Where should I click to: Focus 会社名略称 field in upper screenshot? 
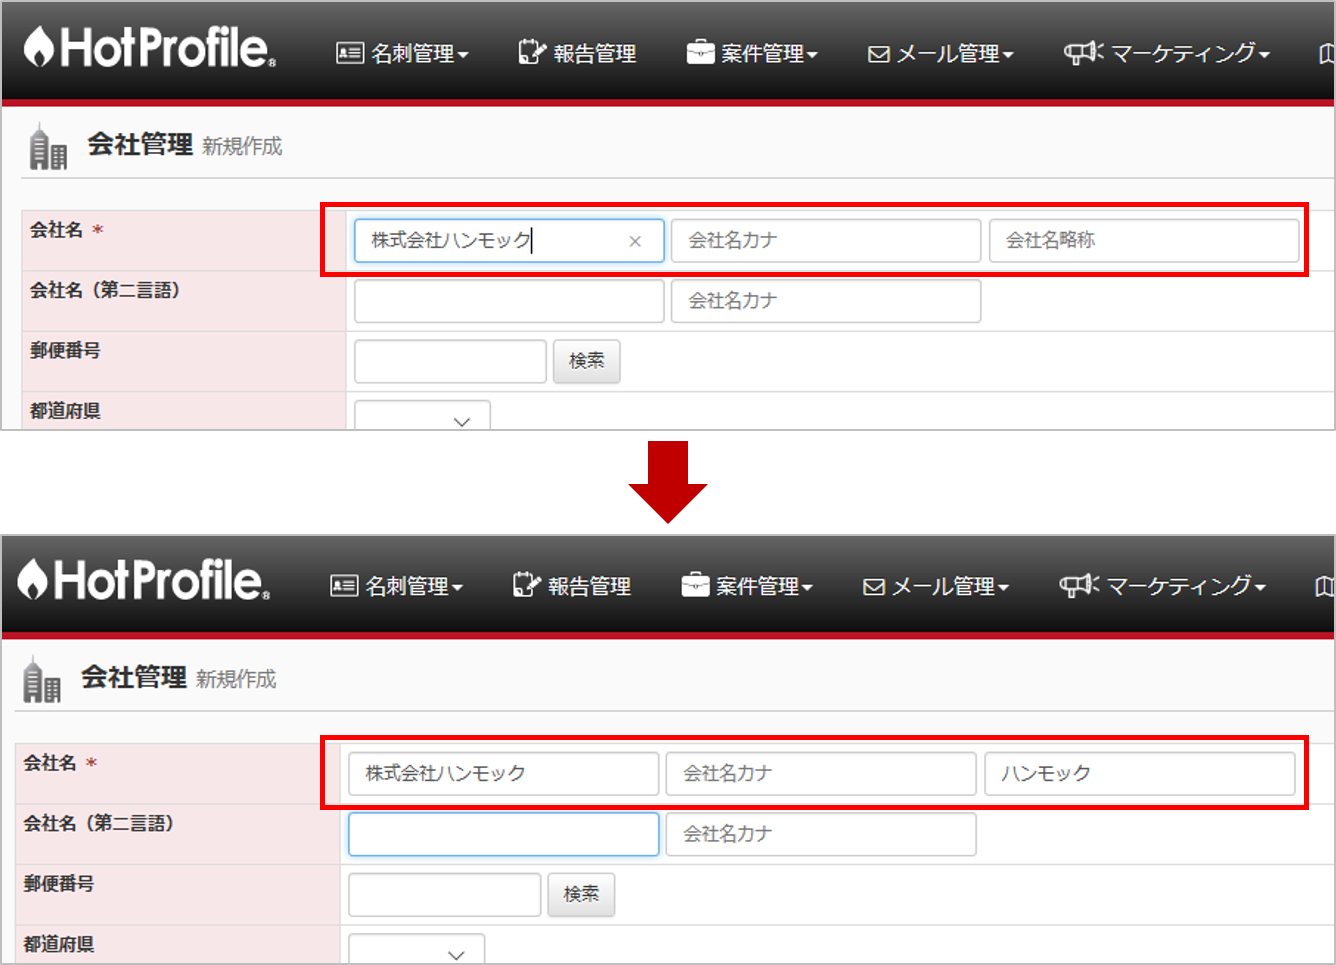click(1144, 241)
